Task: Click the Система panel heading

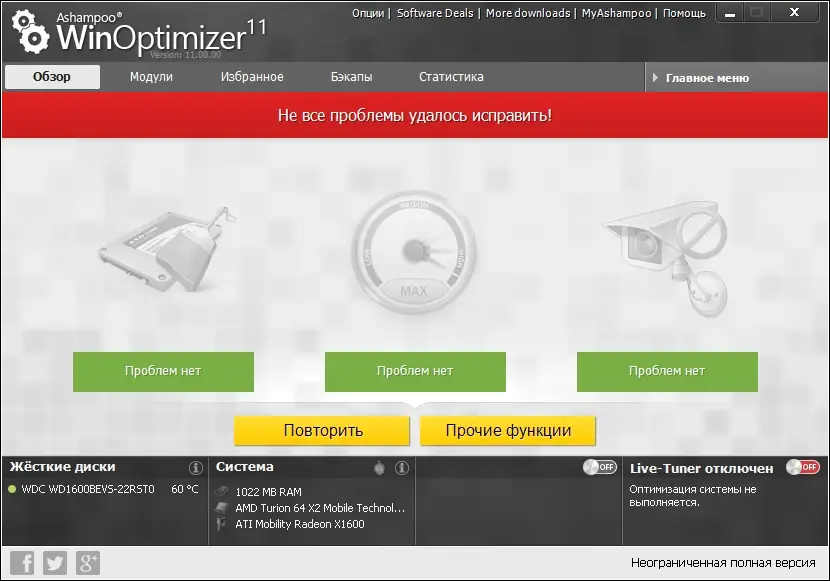Action: [x=245, y=467]
